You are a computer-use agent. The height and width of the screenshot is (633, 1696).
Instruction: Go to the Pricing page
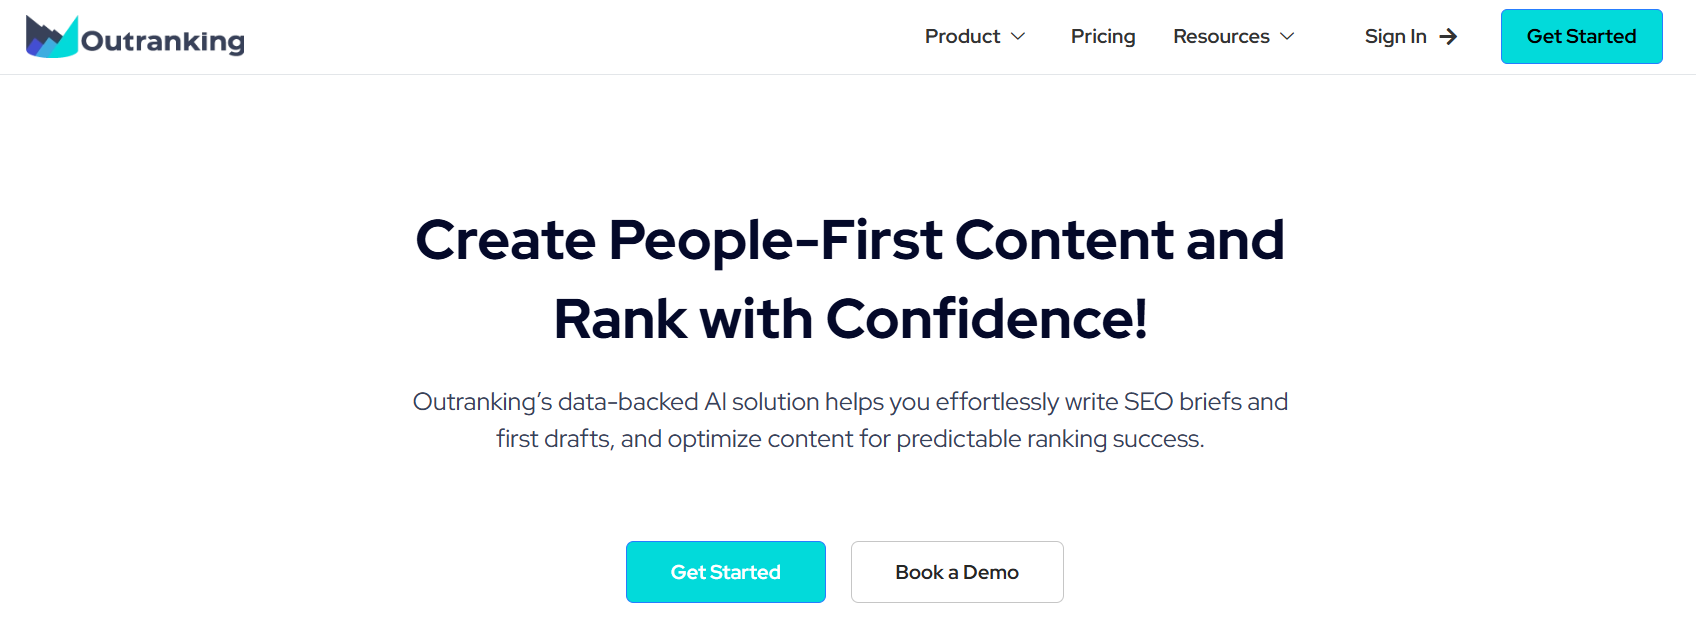[1103, 37]
